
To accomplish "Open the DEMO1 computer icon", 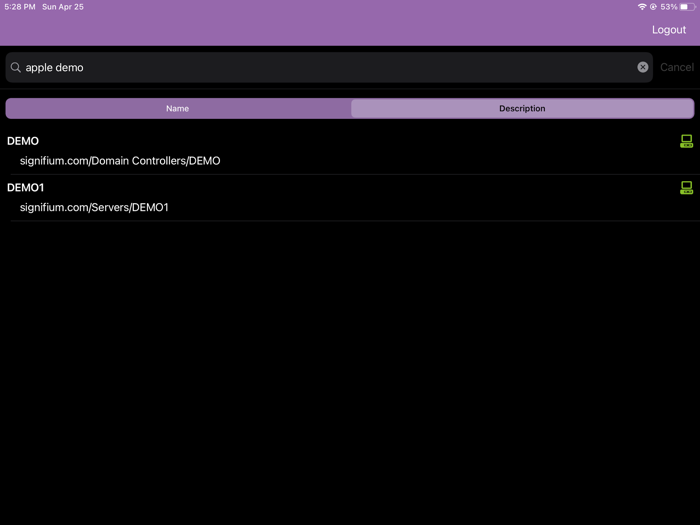I will click(x=686, y=188).
